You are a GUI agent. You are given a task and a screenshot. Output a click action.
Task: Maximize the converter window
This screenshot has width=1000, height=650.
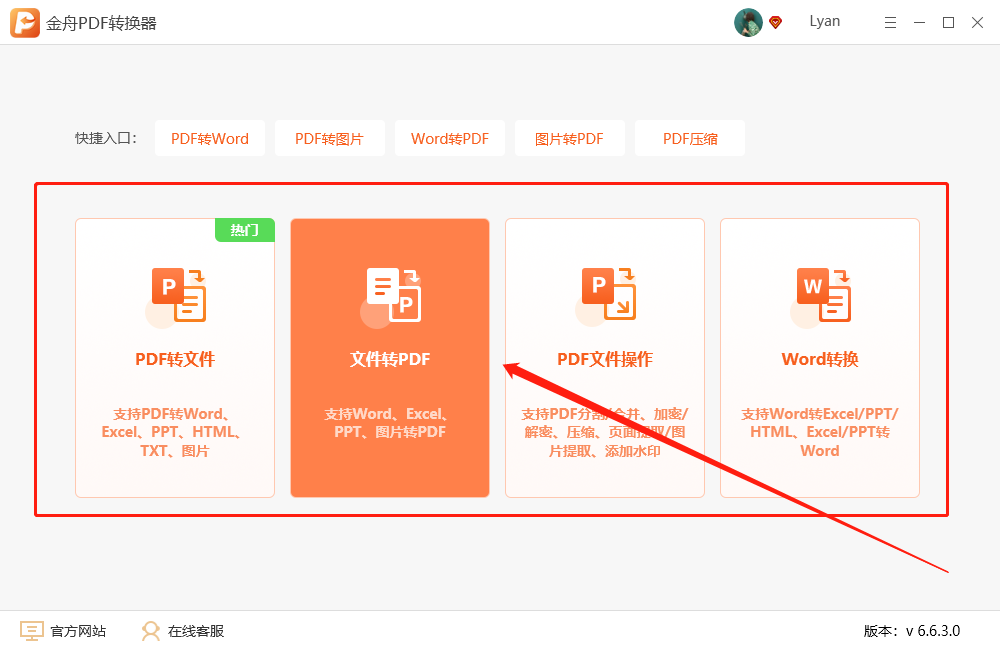948,23
